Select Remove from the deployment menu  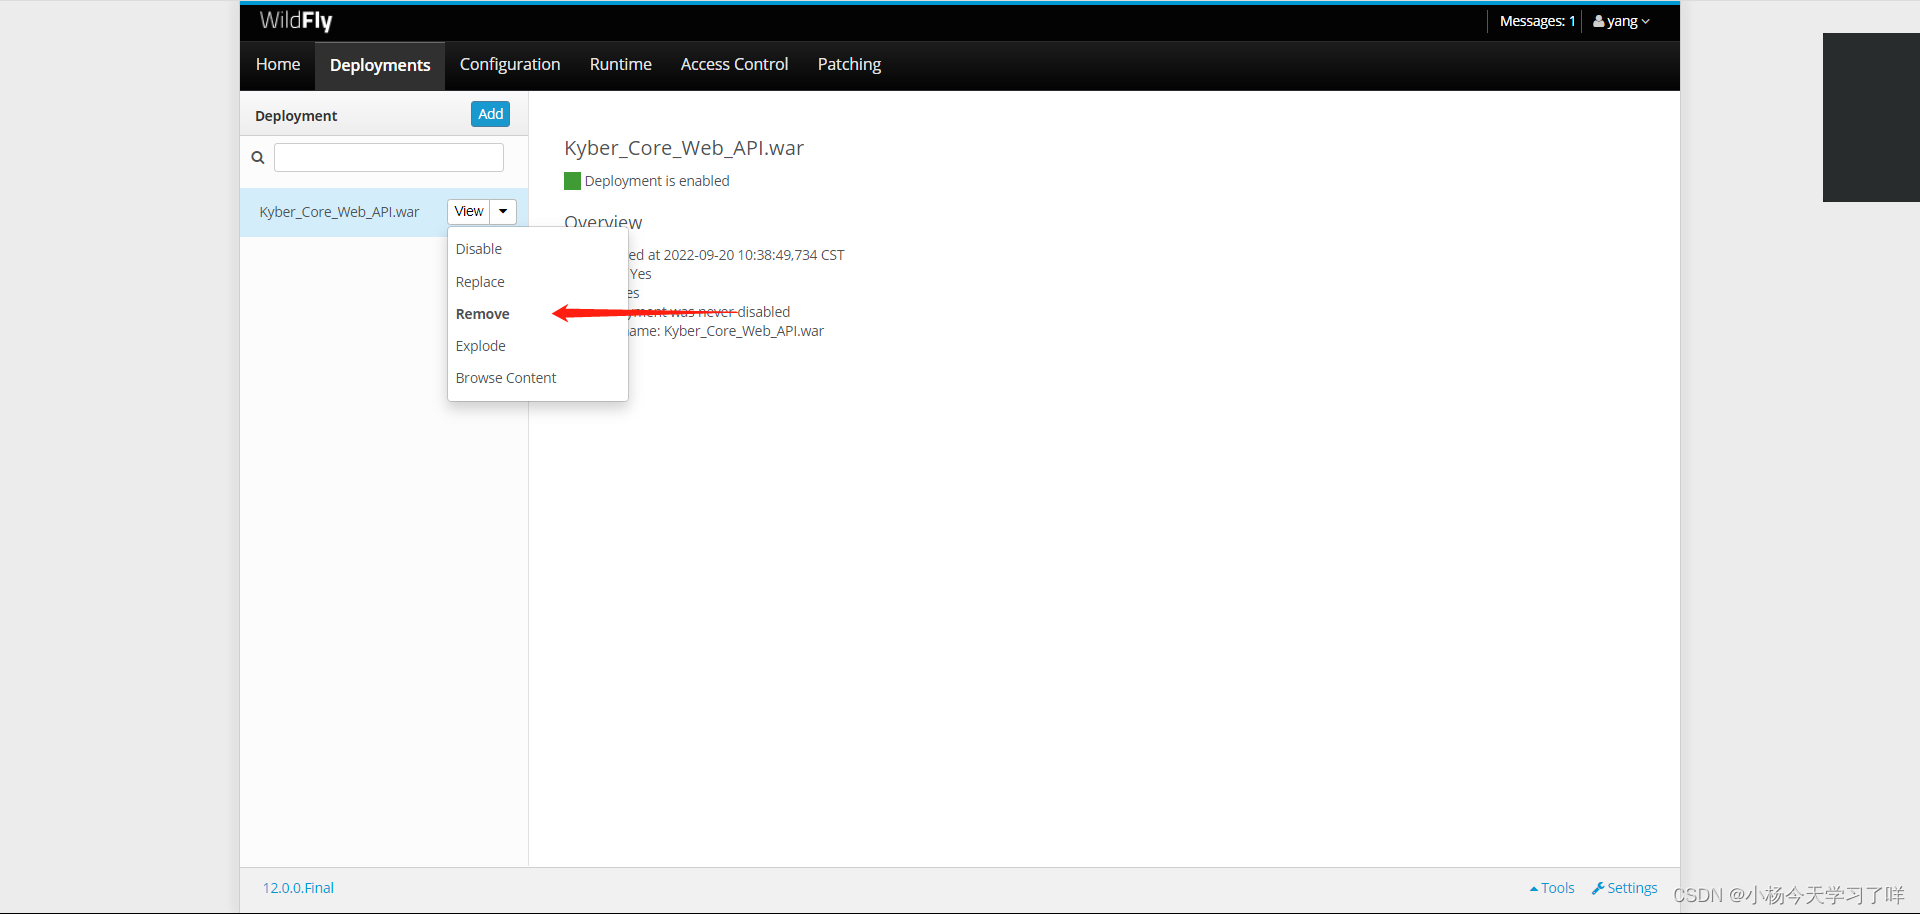point(482,313)
